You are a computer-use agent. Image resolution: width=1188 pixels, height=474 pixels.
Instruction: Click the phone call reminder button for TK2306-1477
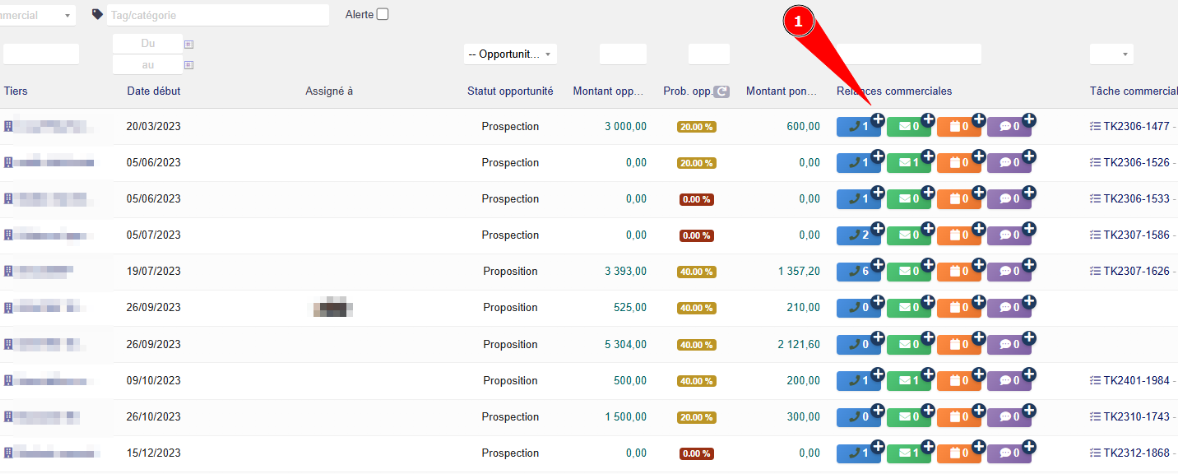[855, 127]
